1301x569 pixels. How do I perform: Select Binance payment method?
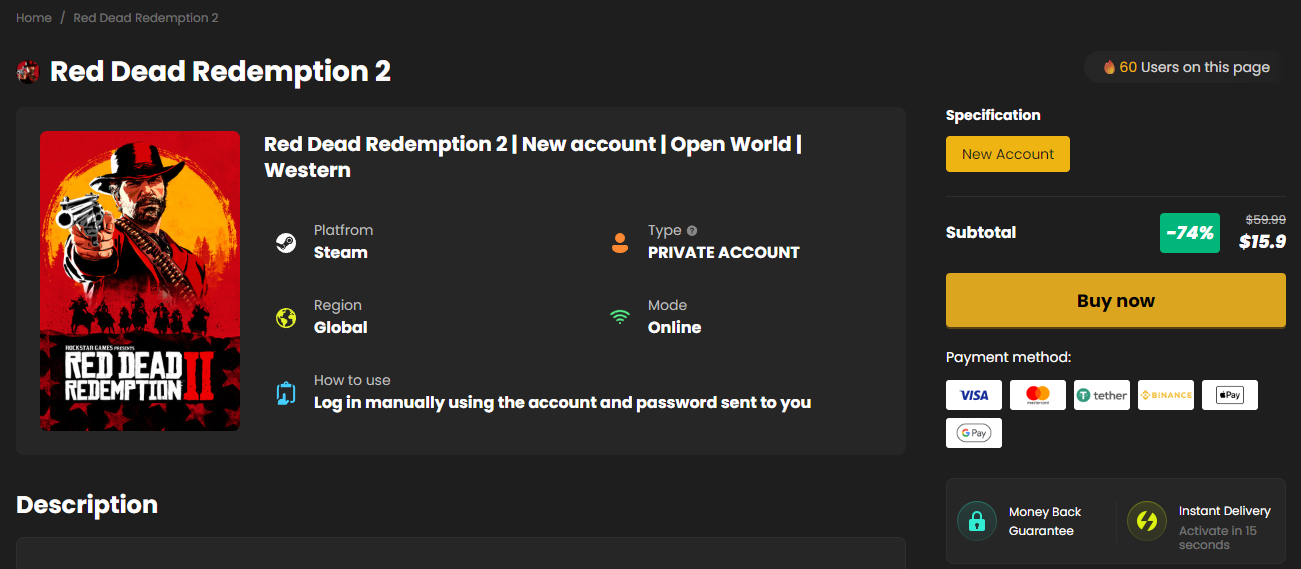coord(1166,395)
